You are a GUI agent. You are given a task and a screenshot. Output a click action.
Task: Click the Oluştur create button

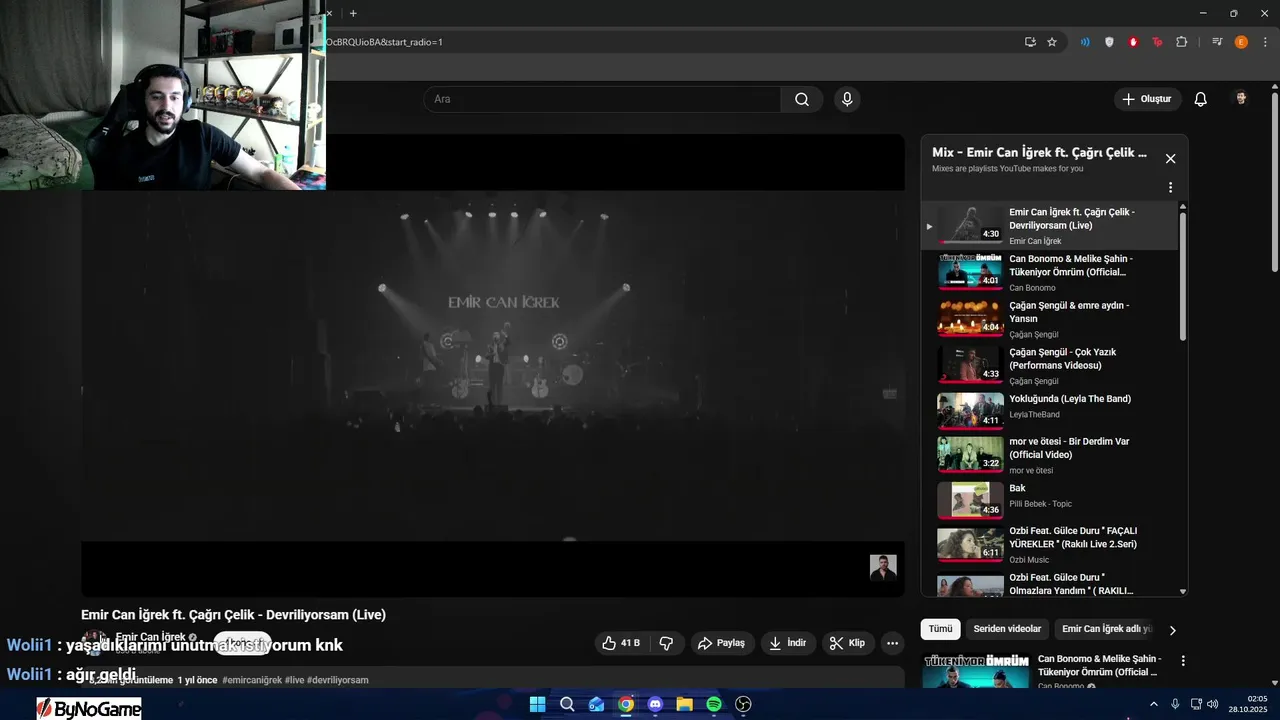click(x=1148, y=99)
